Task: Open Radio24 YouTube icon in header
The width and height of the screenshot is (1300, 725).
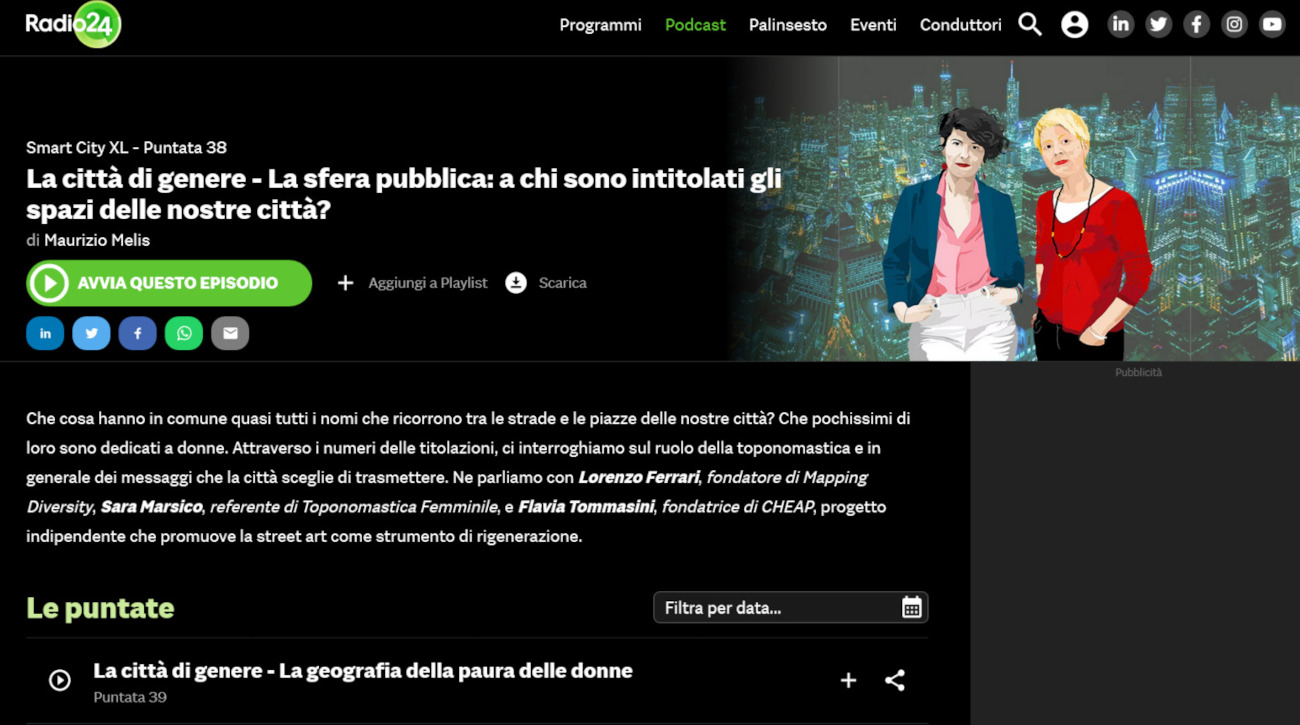Action: coord(1272,25)
